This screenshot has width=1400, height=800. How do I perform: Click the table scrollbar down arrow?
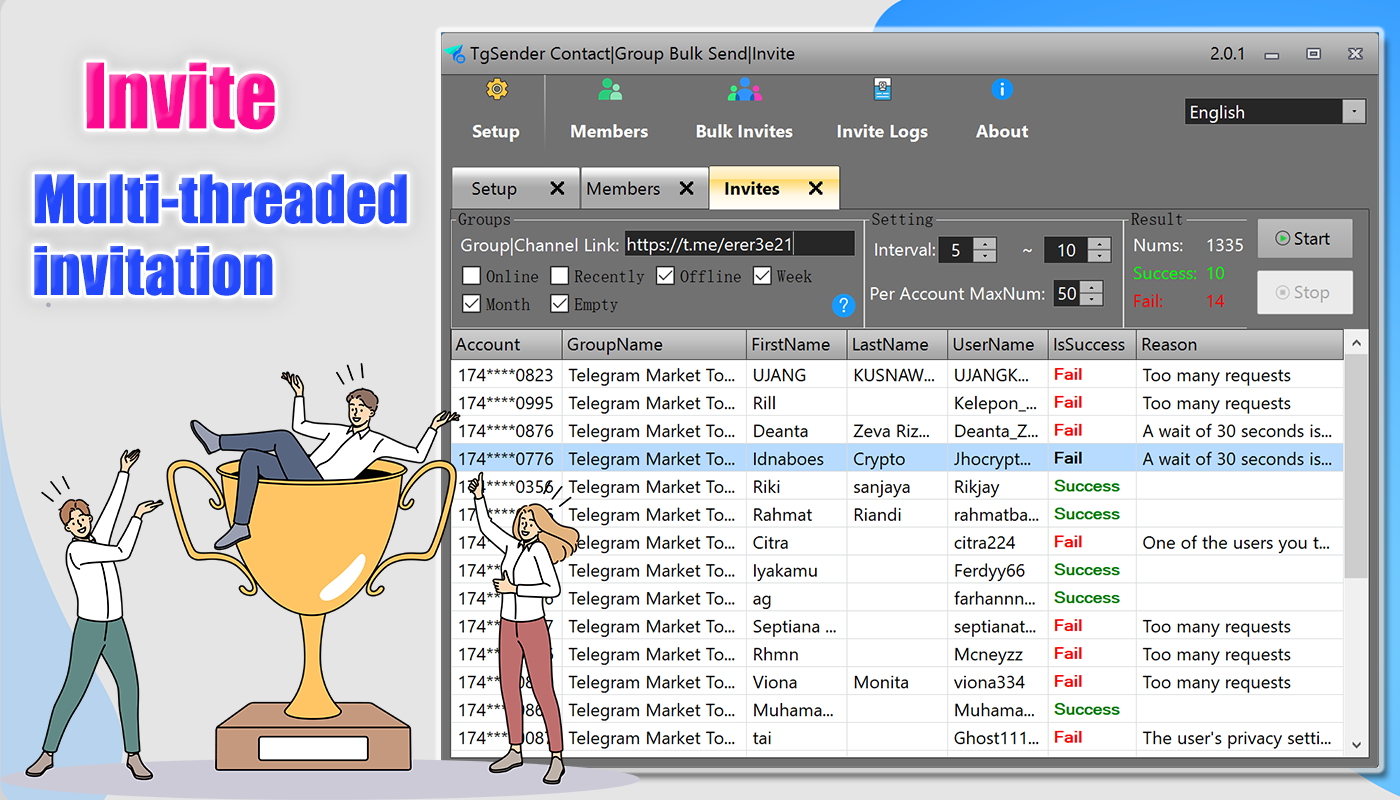(1356, 743)
